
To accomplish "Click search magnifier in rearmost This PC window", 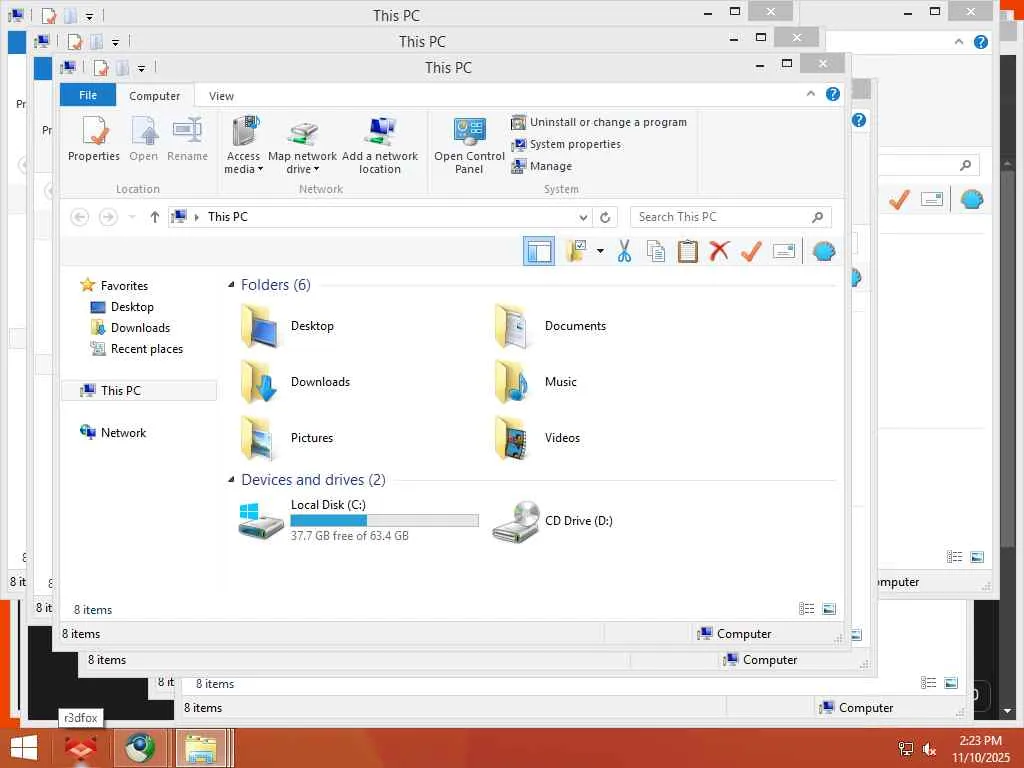I will click(x=966, y=165).
